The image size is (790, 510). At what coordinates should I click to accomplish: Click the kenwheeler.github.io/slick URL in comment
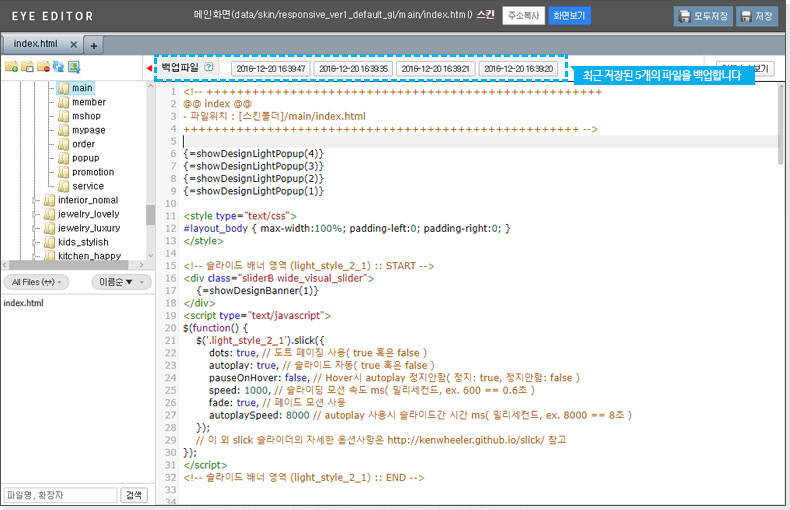point(466,440)
